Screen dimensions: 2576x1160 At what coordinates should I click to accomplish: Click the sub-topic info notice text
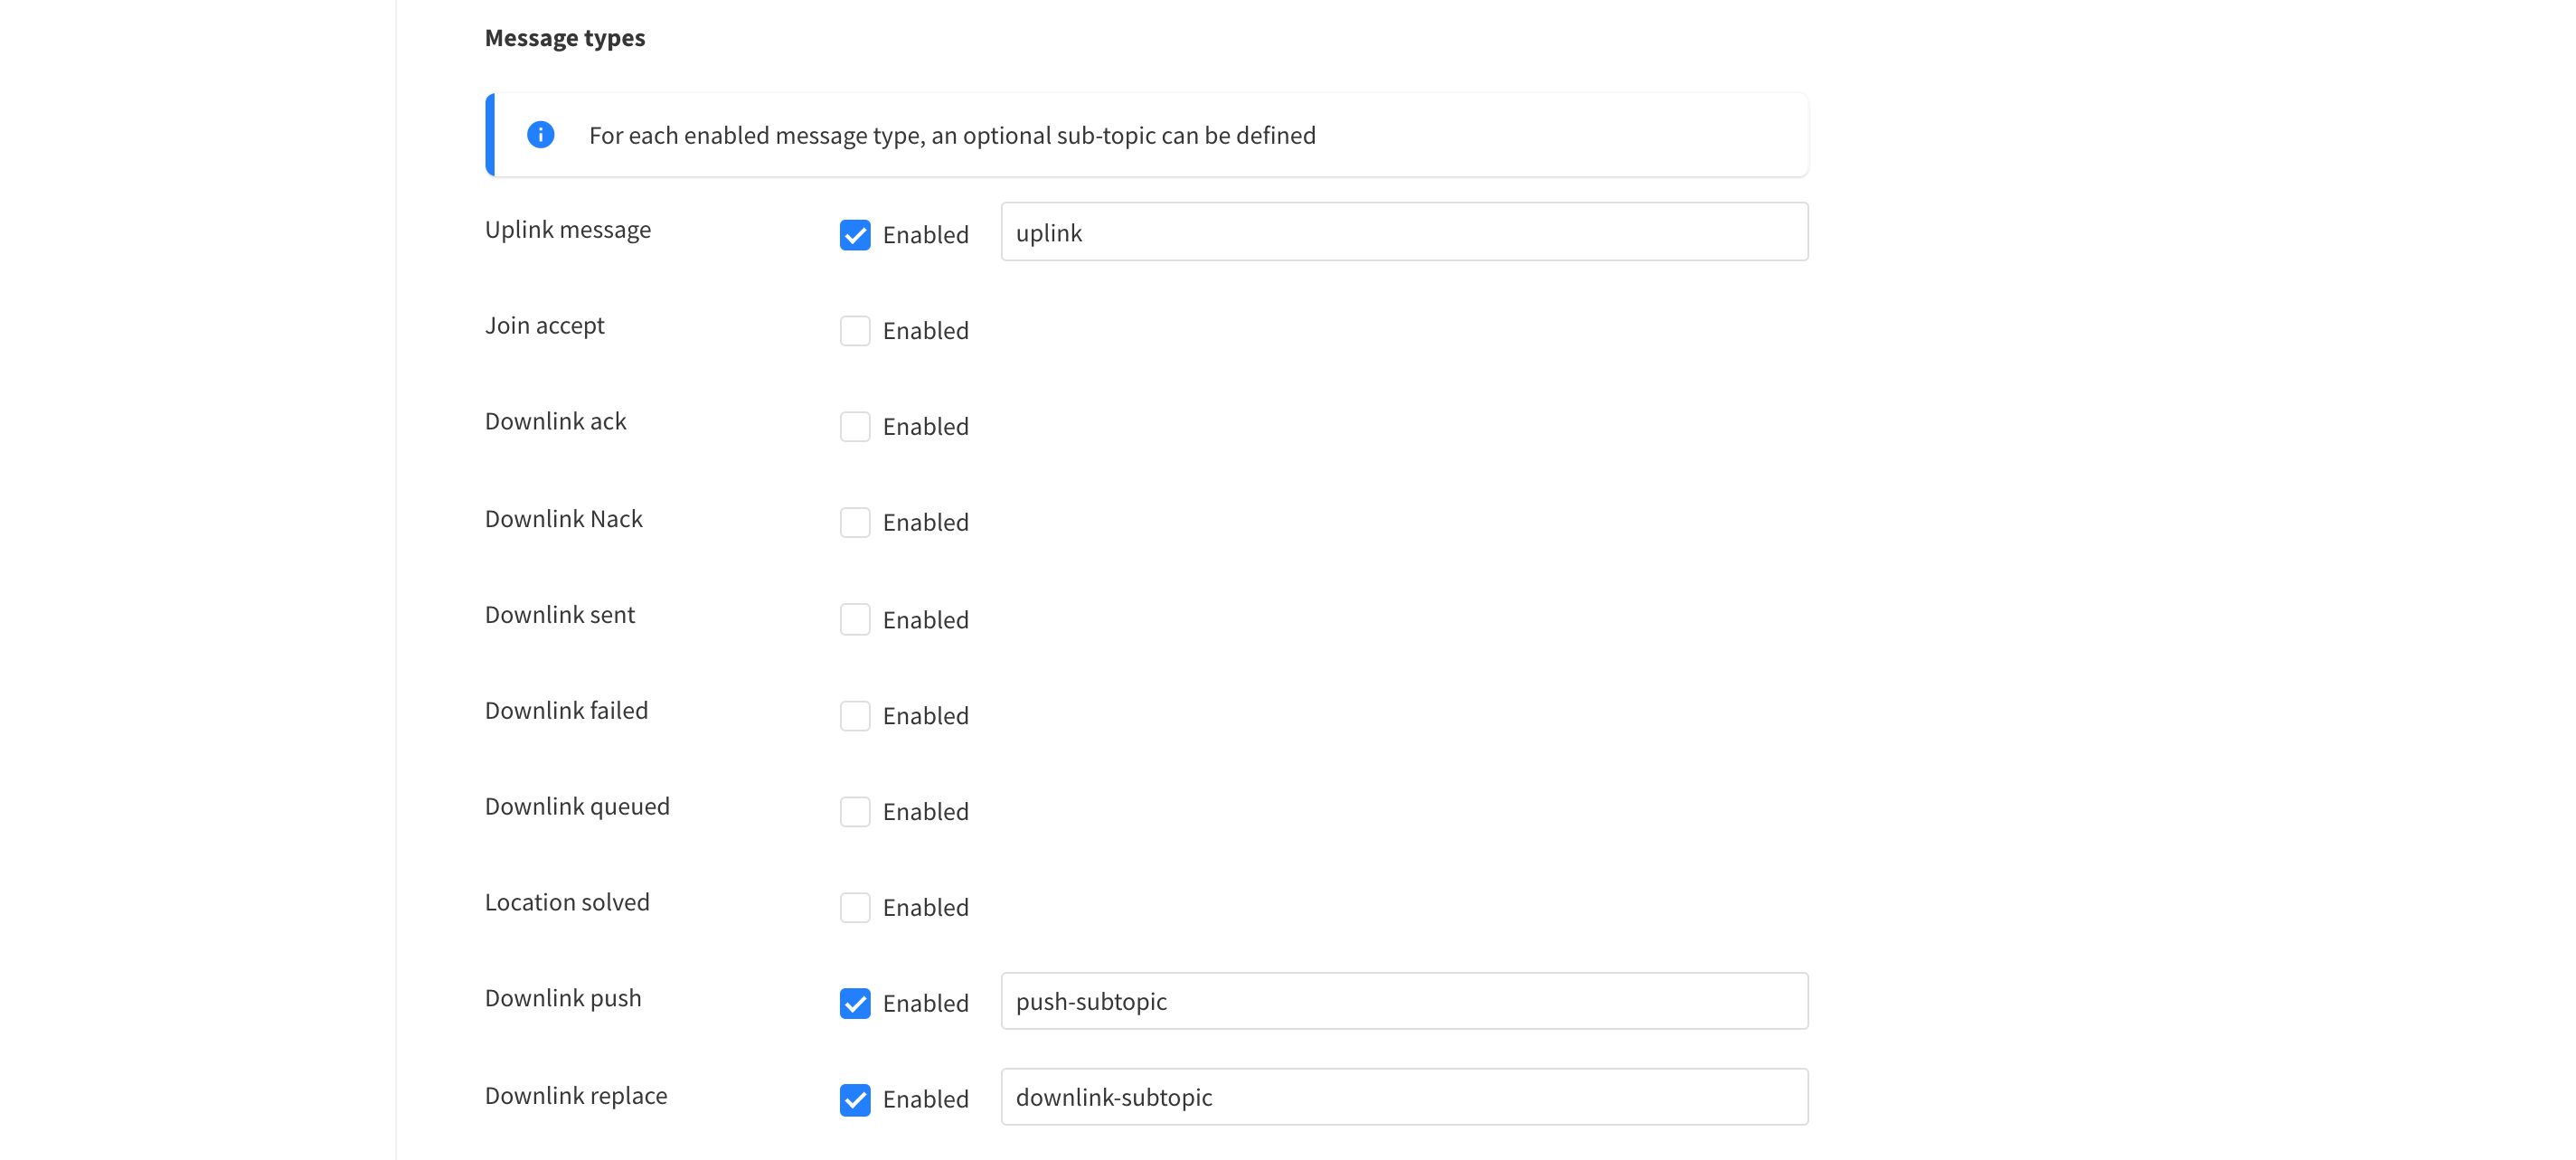951,135
